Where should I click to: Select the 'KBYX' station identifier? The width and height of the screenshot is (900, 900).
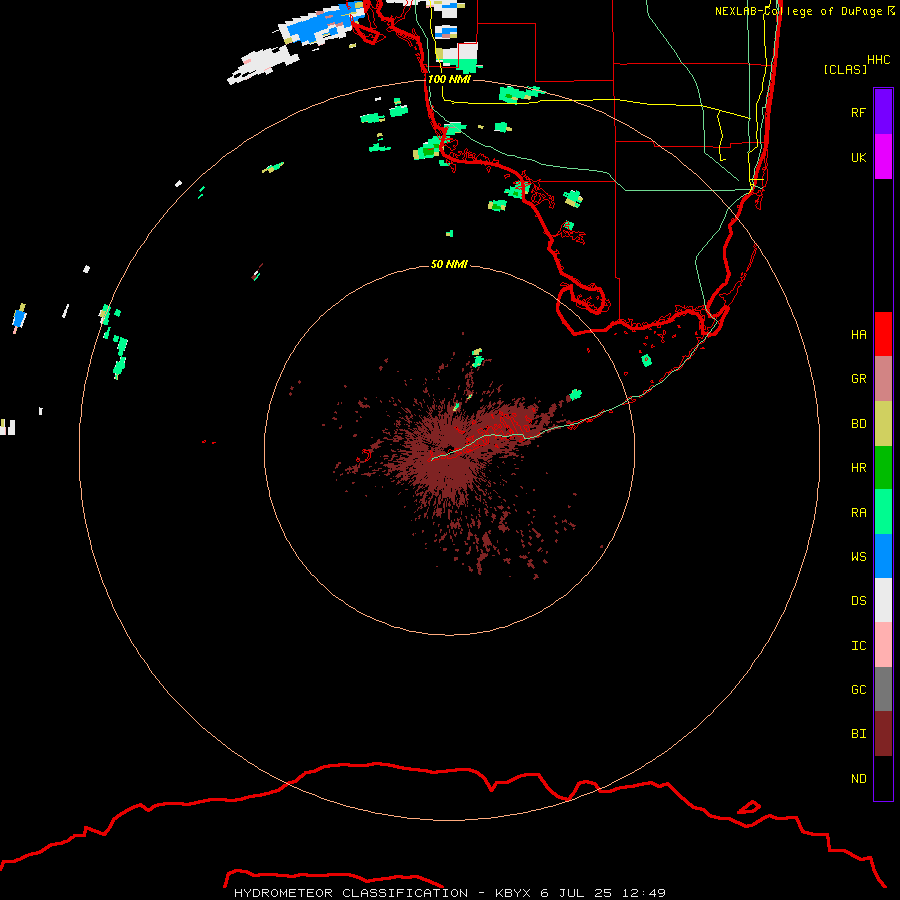point(513,893)
